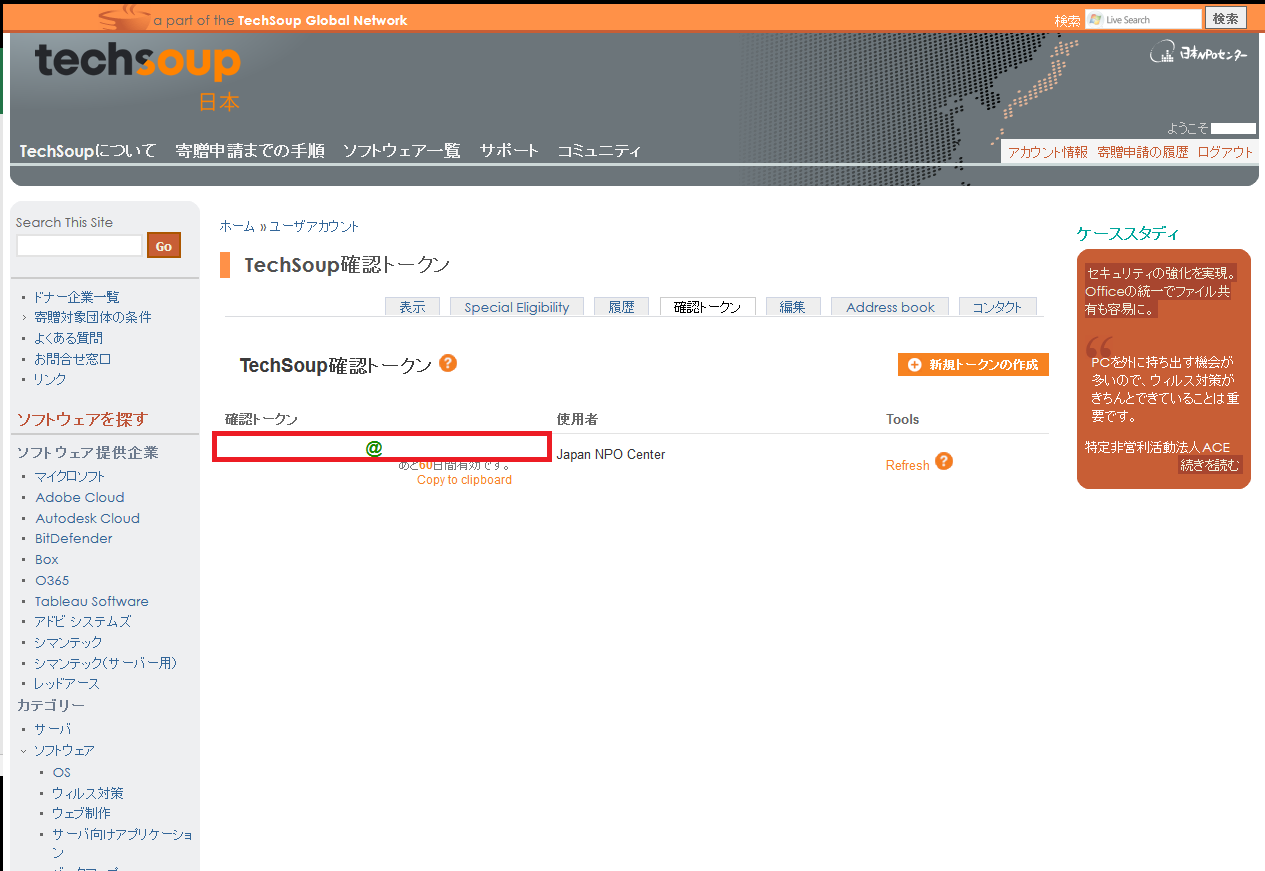The width and height of the screenshot is (1265, 871).
Task: Open the お問合せ窓口 sidebar link
Action: point(72,359)
